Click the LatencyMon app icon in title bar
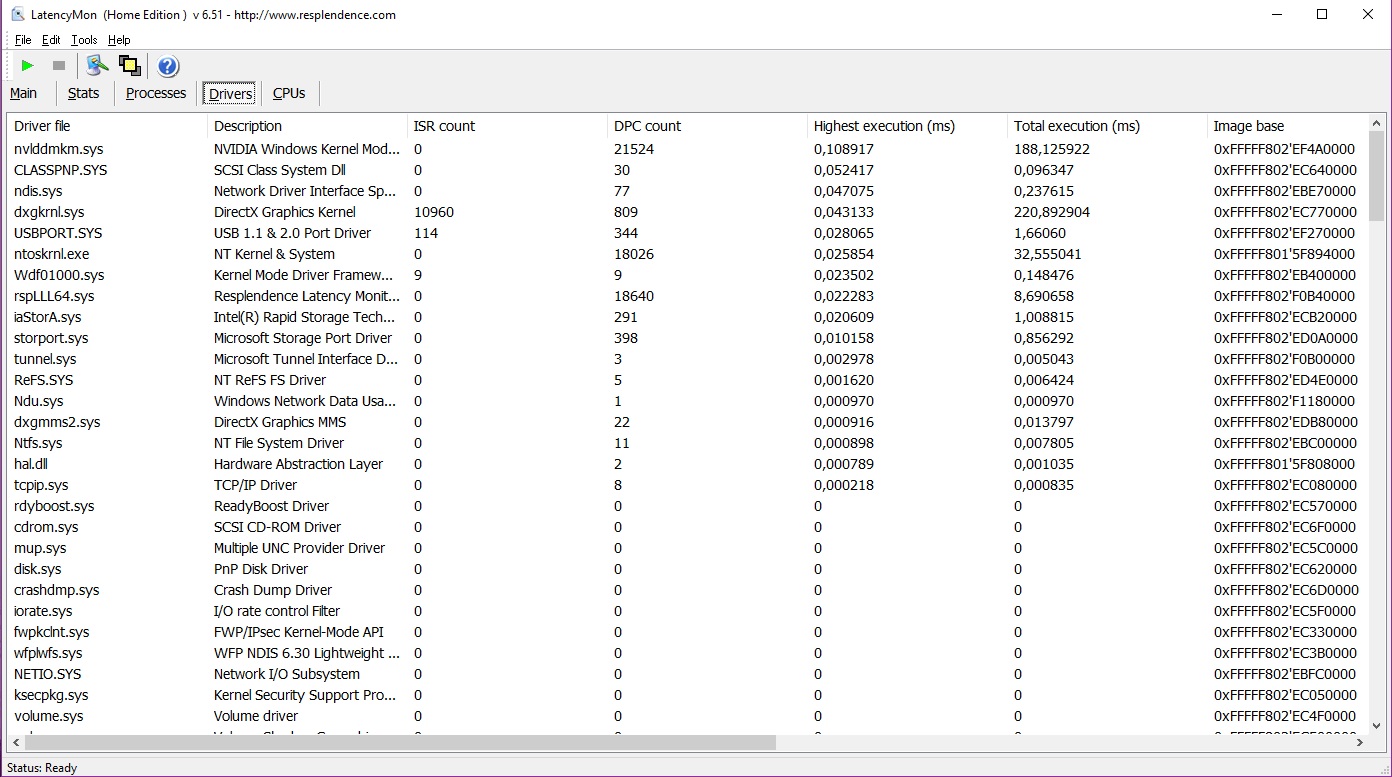Screen dimensions: 1392x777 click(x=18, y=14)
